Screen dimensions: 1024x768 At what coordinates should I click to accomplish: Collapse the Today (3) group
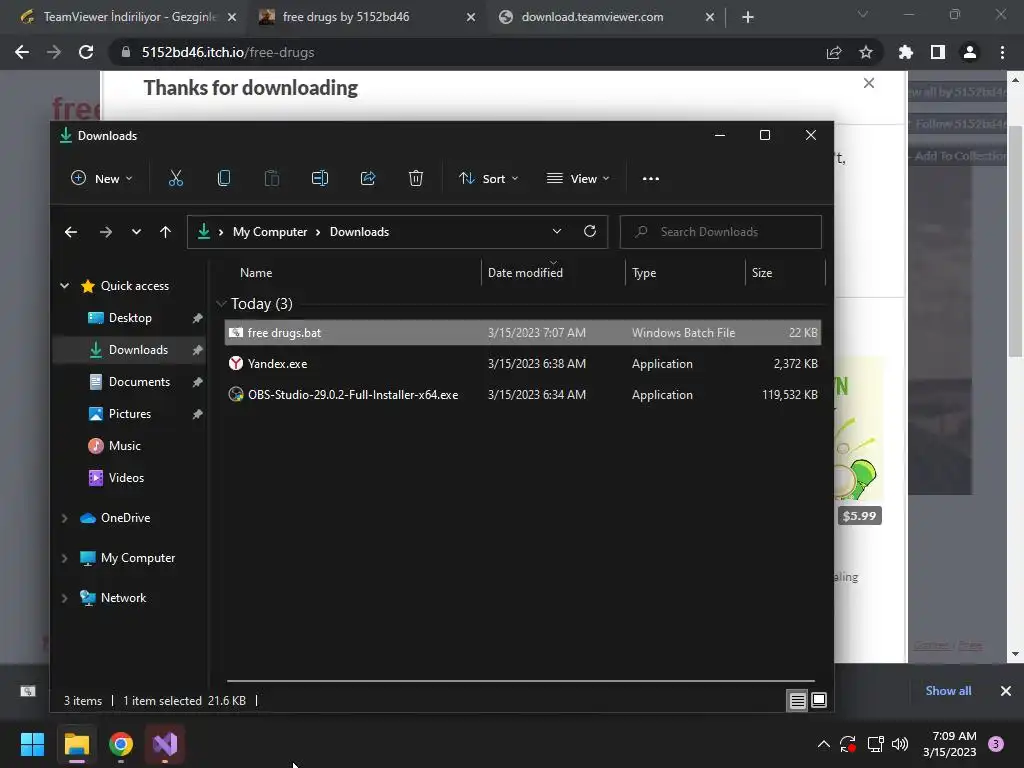[221, 304]
